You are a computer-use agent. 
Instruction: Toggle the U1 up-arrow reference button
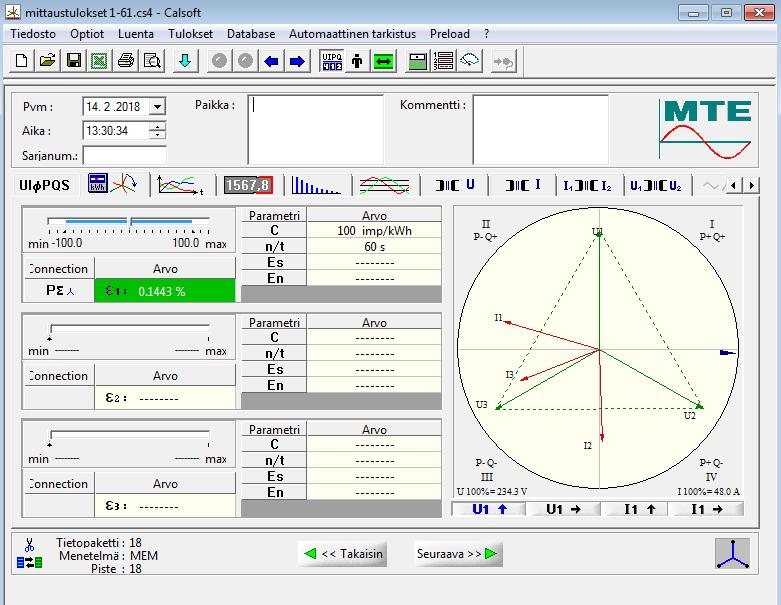click(x=489, y=509)
